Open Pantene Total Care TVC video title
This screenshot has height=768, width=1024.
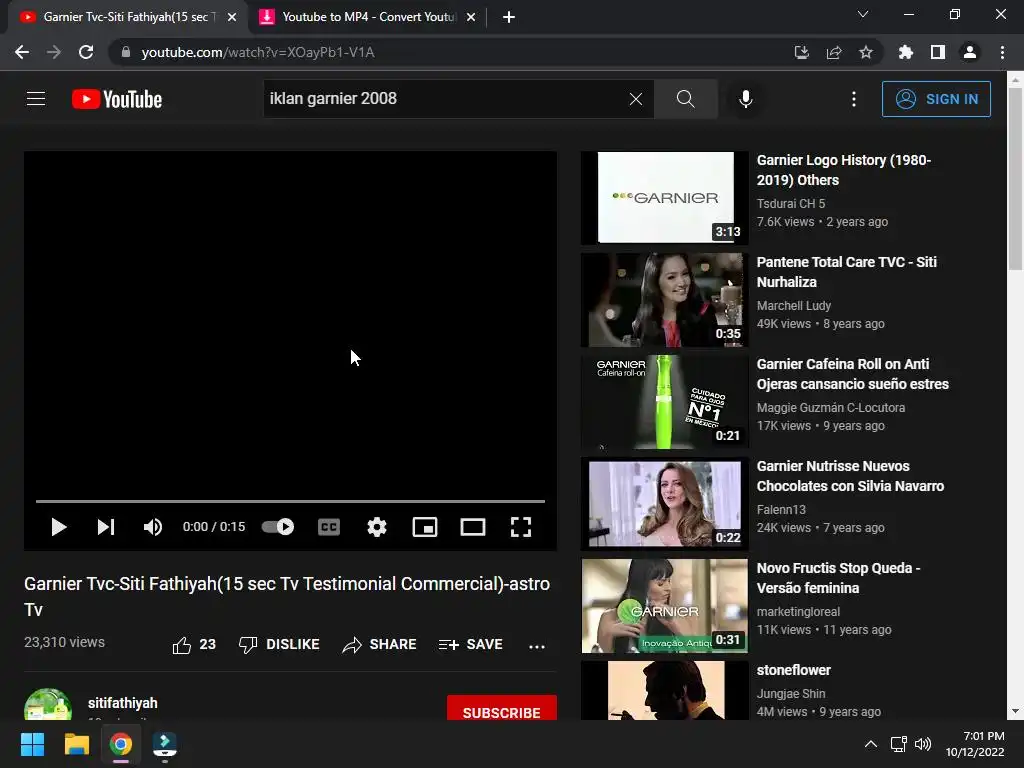click(x=846, y=272)
